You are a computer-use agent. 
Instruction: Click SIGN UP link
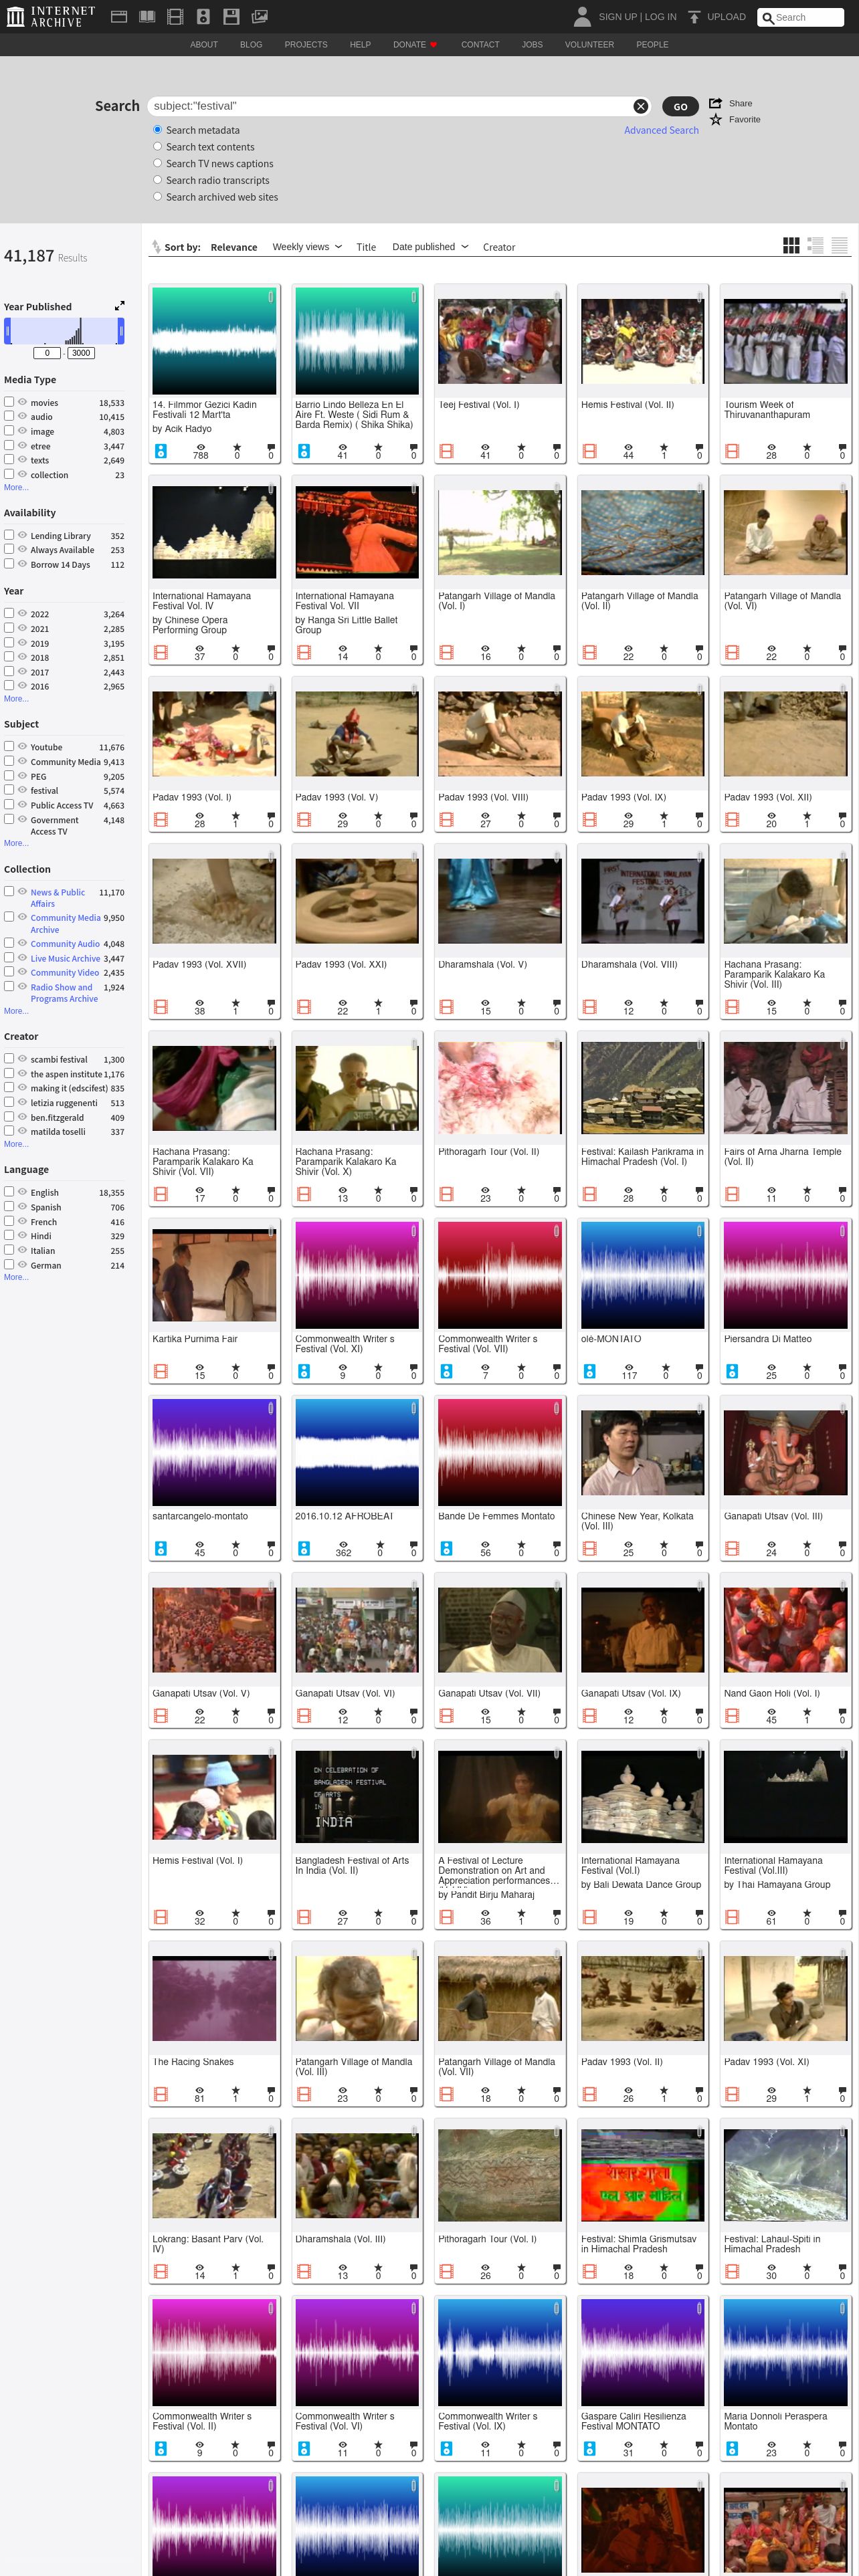click(618, 17)
